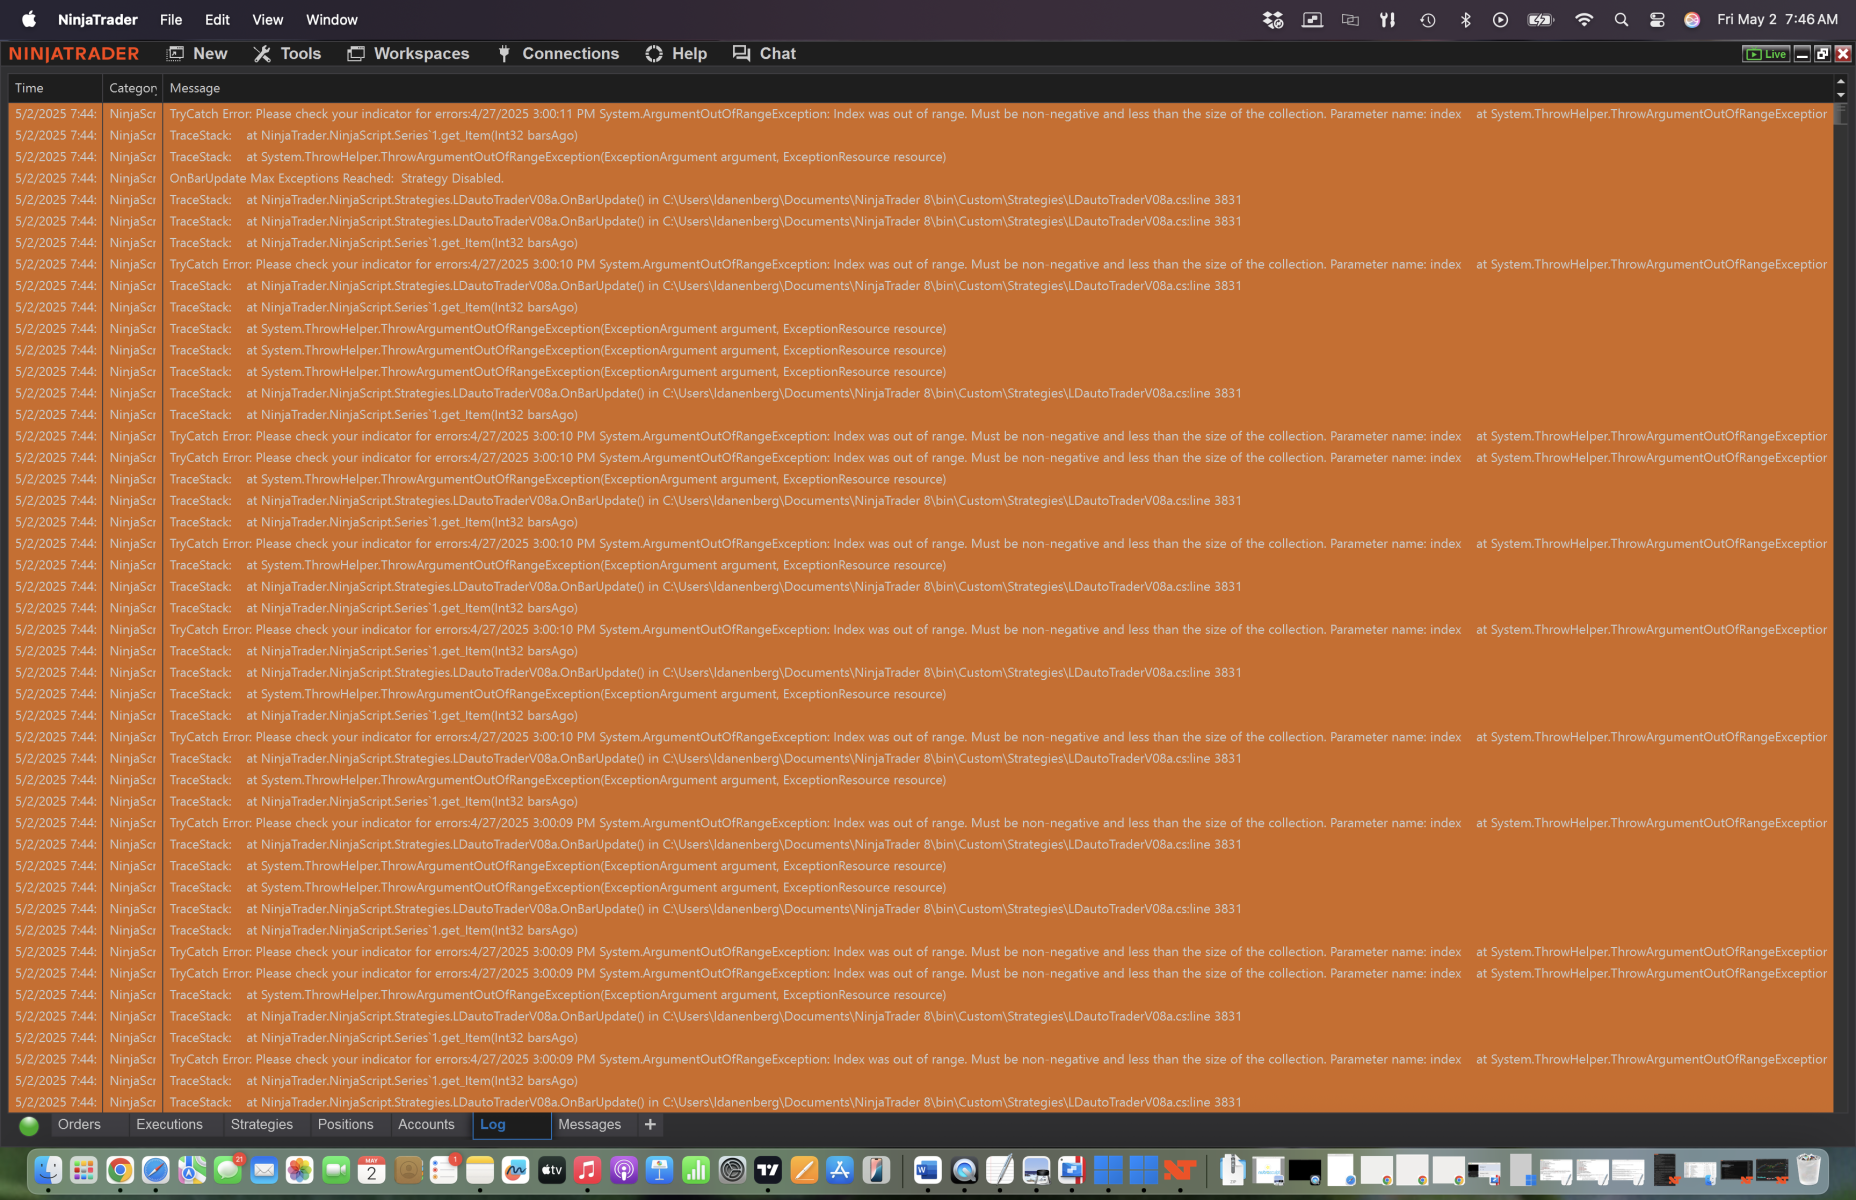Open Finder from the Dock
Image resolution: width=1856 pixels, height=1200 pixels.
pyautogui.click(x=47, y=1169)
